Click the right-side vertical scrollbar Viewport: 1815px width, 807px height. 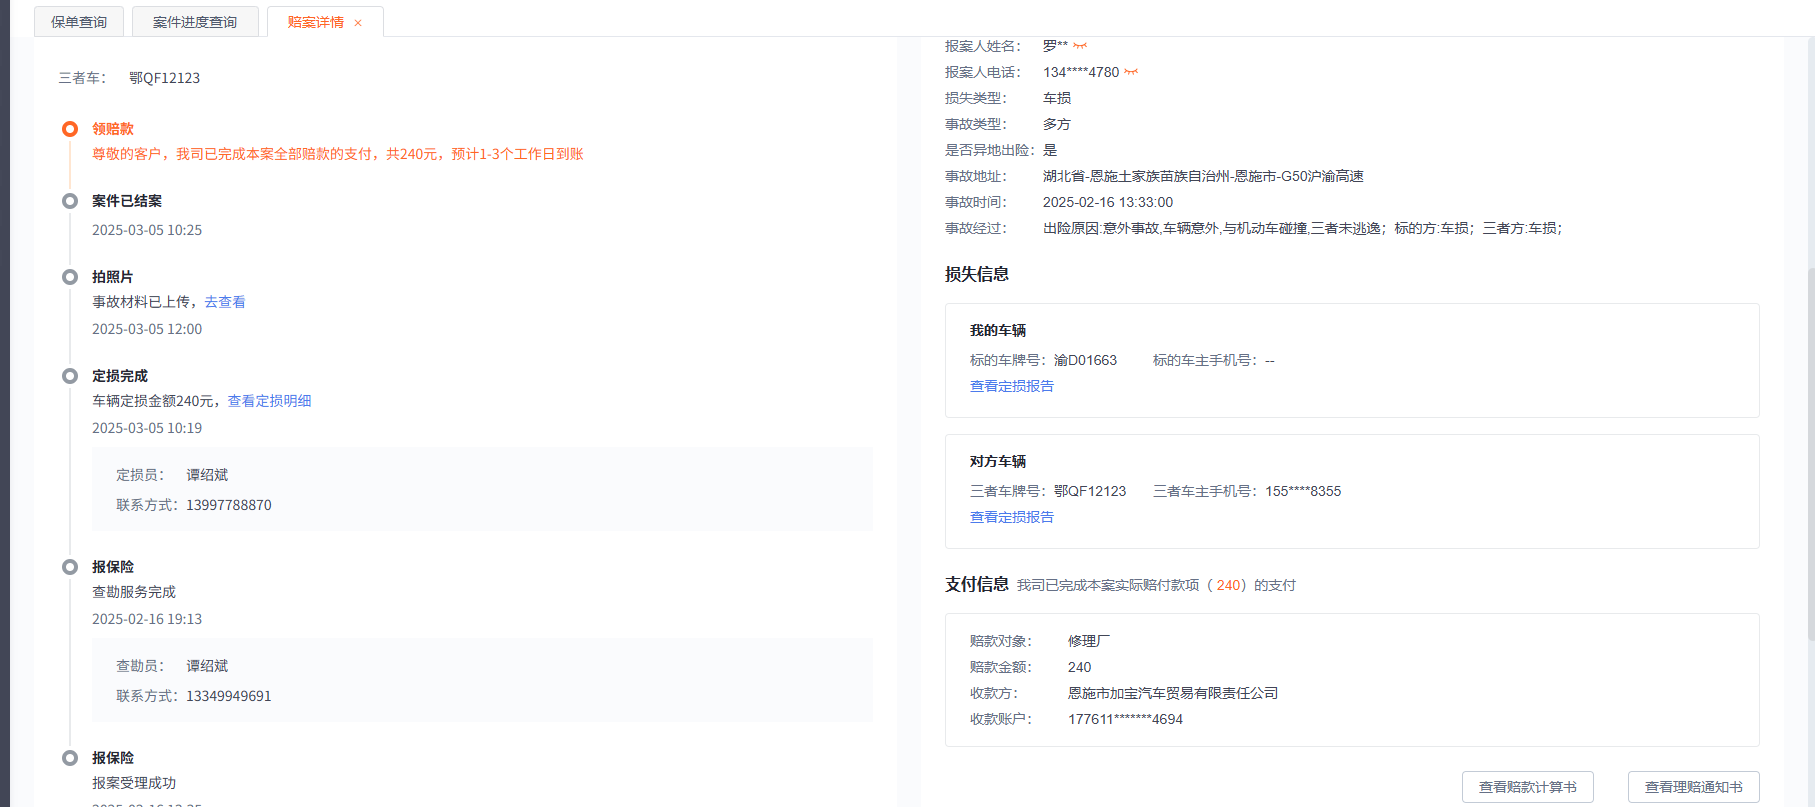(x=1810, y=450)
